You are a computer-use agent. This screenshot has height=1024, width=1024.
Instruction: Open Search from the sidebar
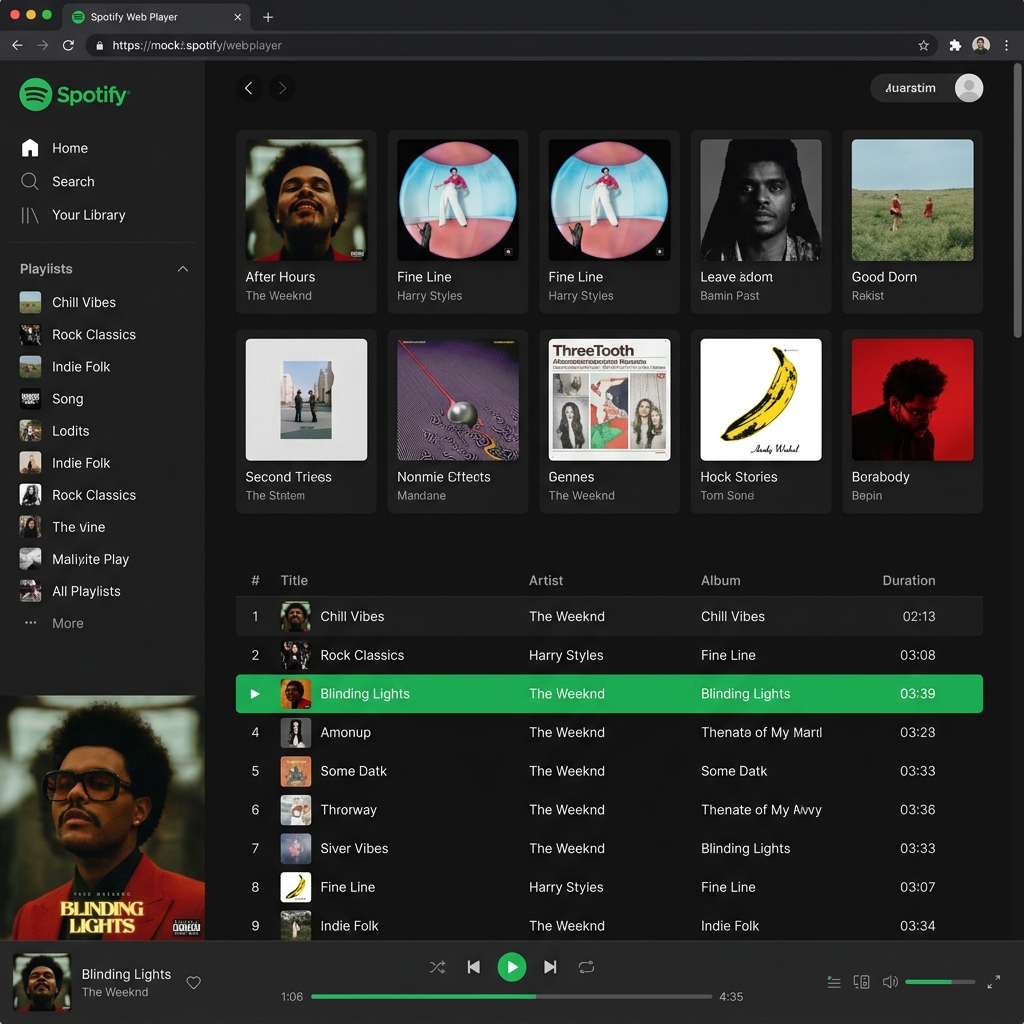[58, 182]
